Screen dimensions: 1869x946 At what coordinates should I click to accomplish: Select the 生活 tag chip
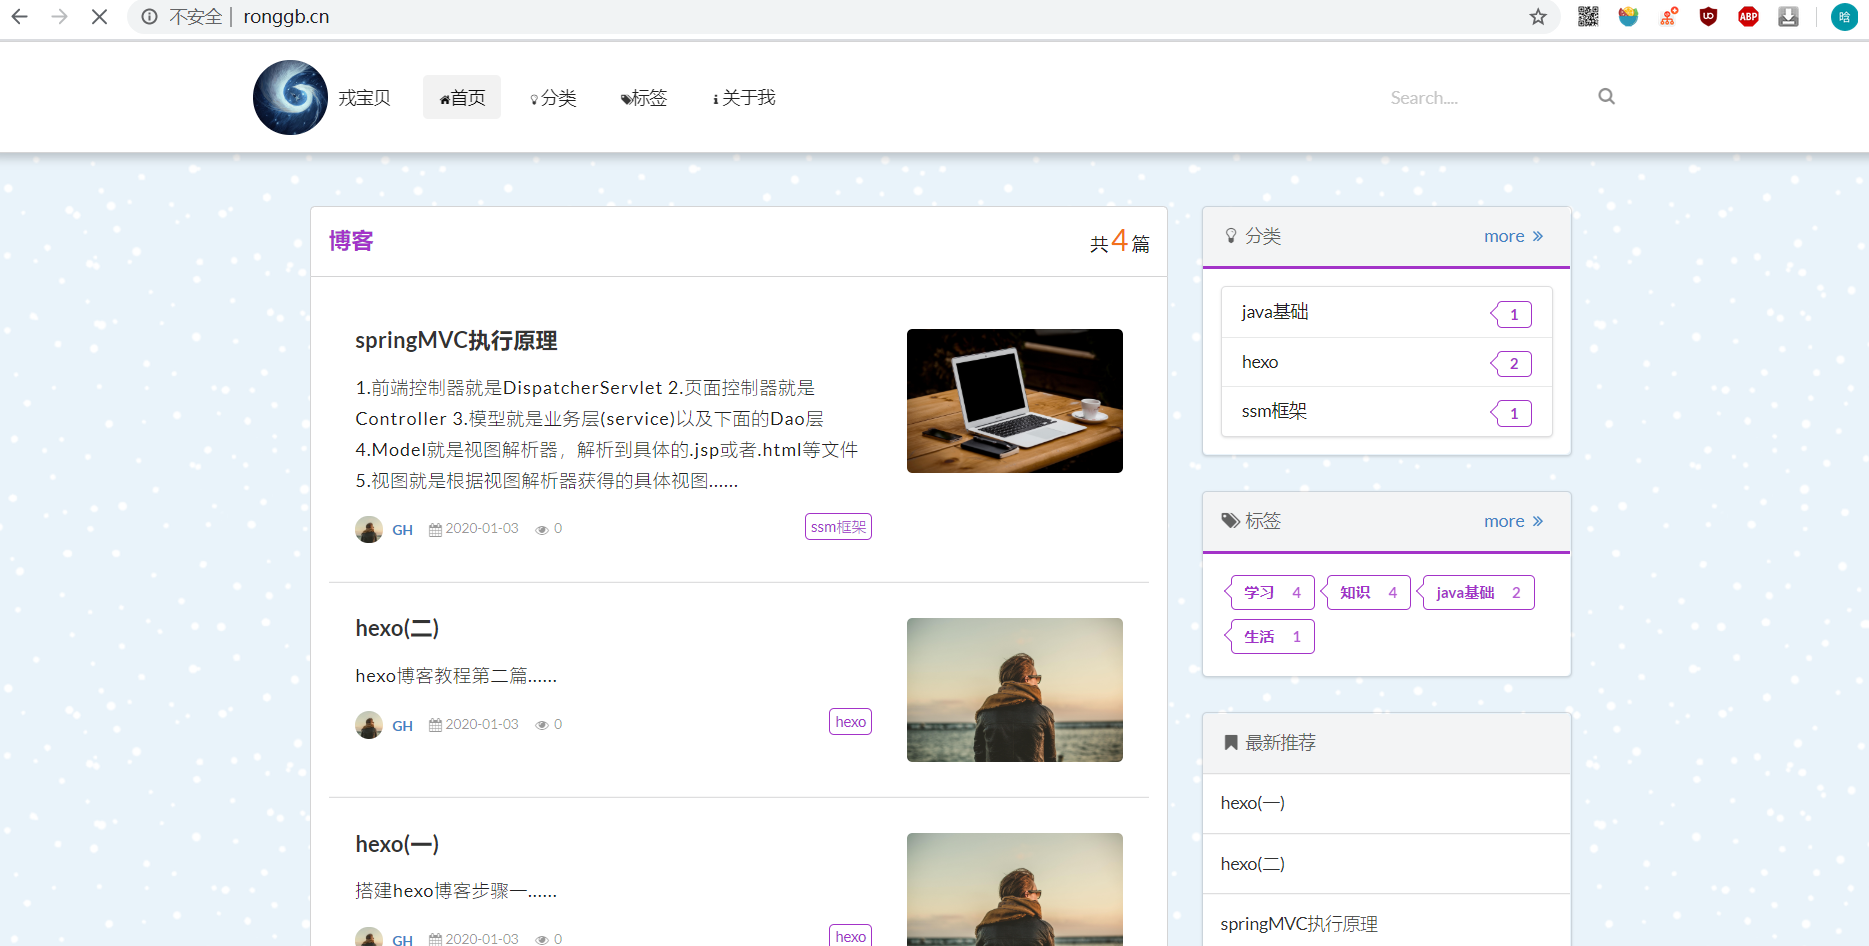[1271, 636]
